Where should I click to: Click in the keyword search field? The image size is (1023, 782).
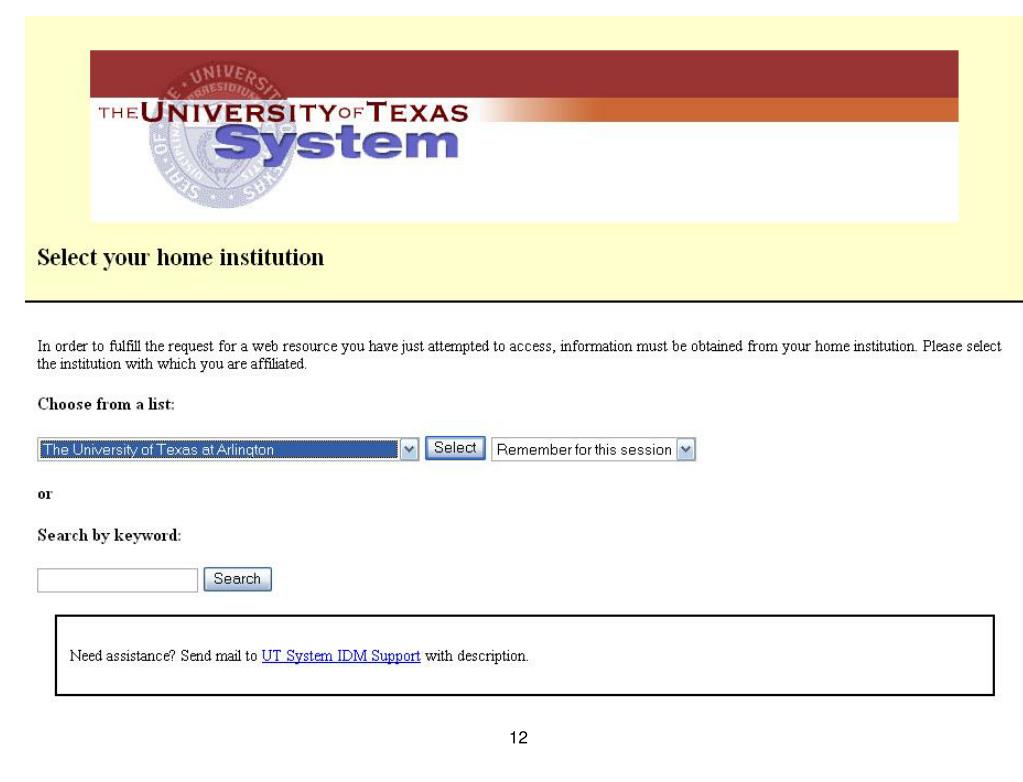pos(117,580)
